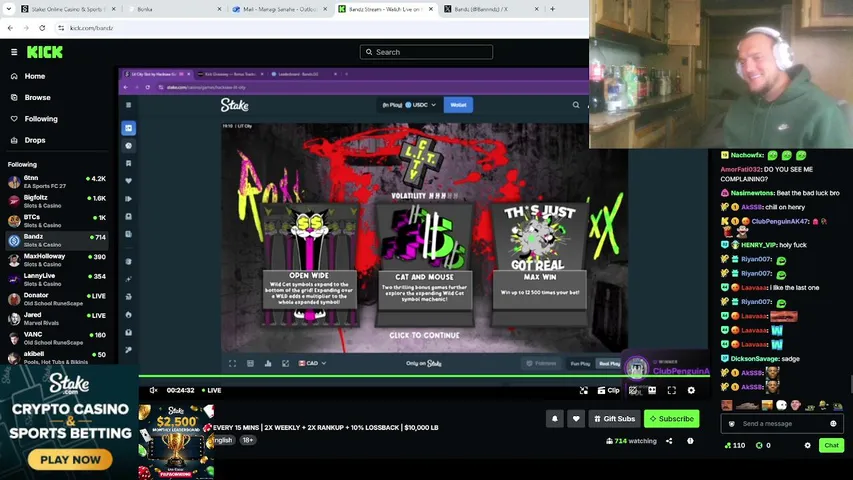Image resolution: width=853 pixels, height=480 pixels.
Task: Click the Wallet button in Stake
Action: (458, 105)
